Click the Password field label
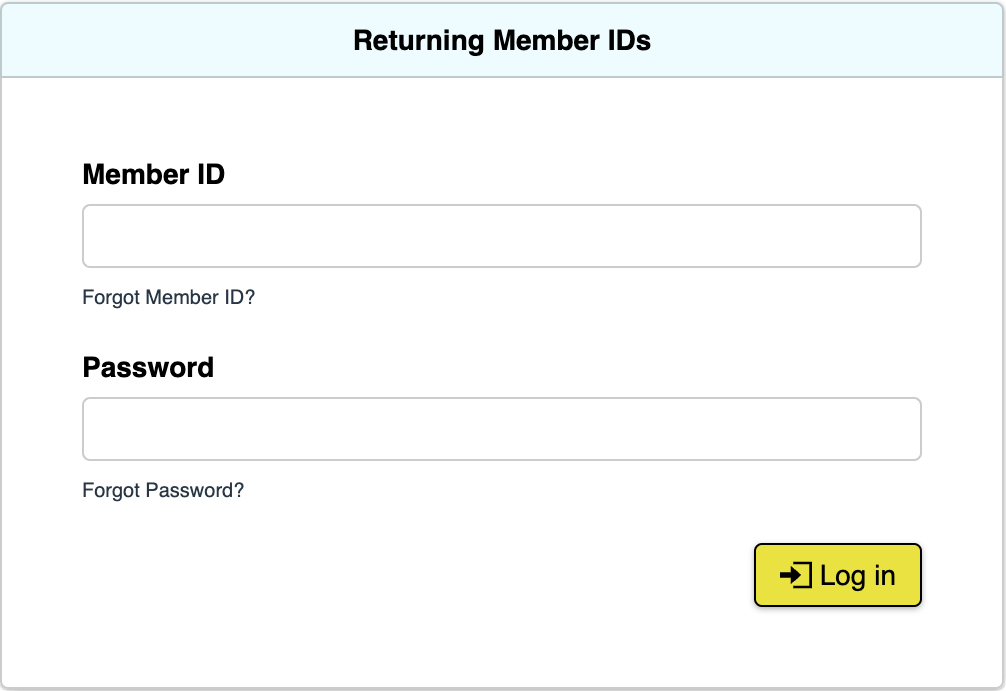Image resolution: width=1006 pixels, height=691 pixels. (x=148, y=367)
